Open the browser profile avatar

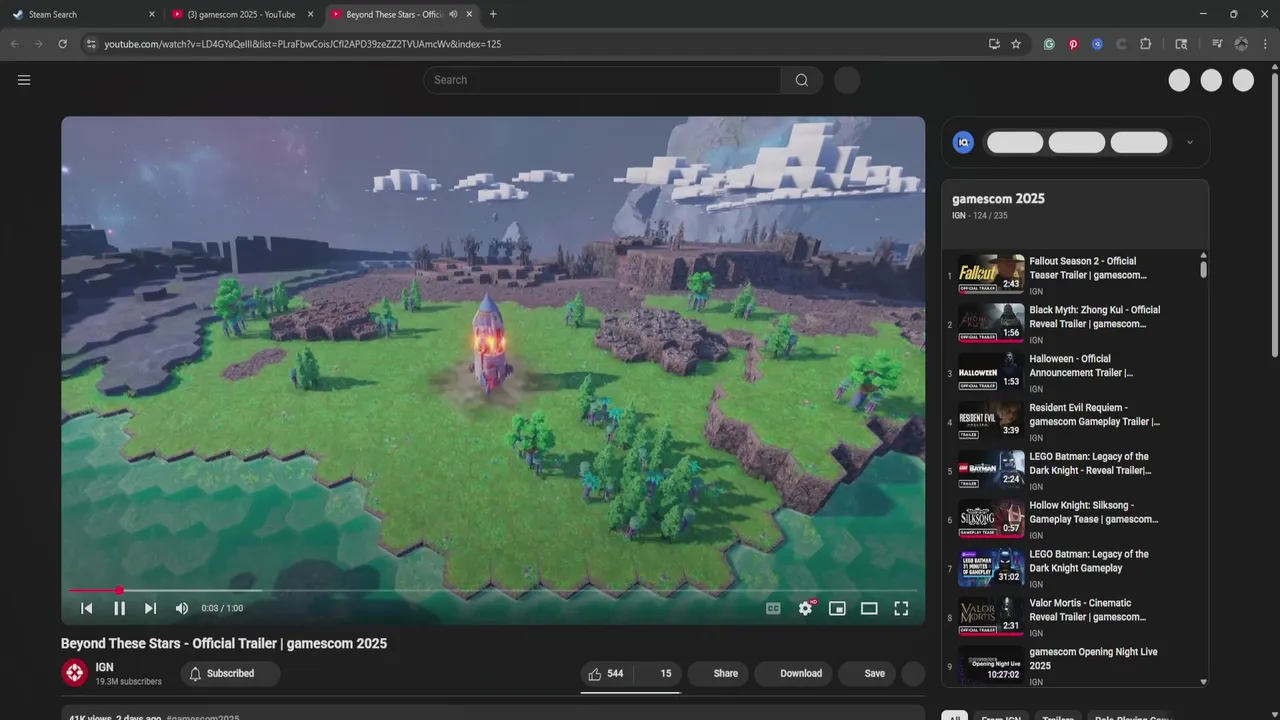click(x=1241, y=44)
